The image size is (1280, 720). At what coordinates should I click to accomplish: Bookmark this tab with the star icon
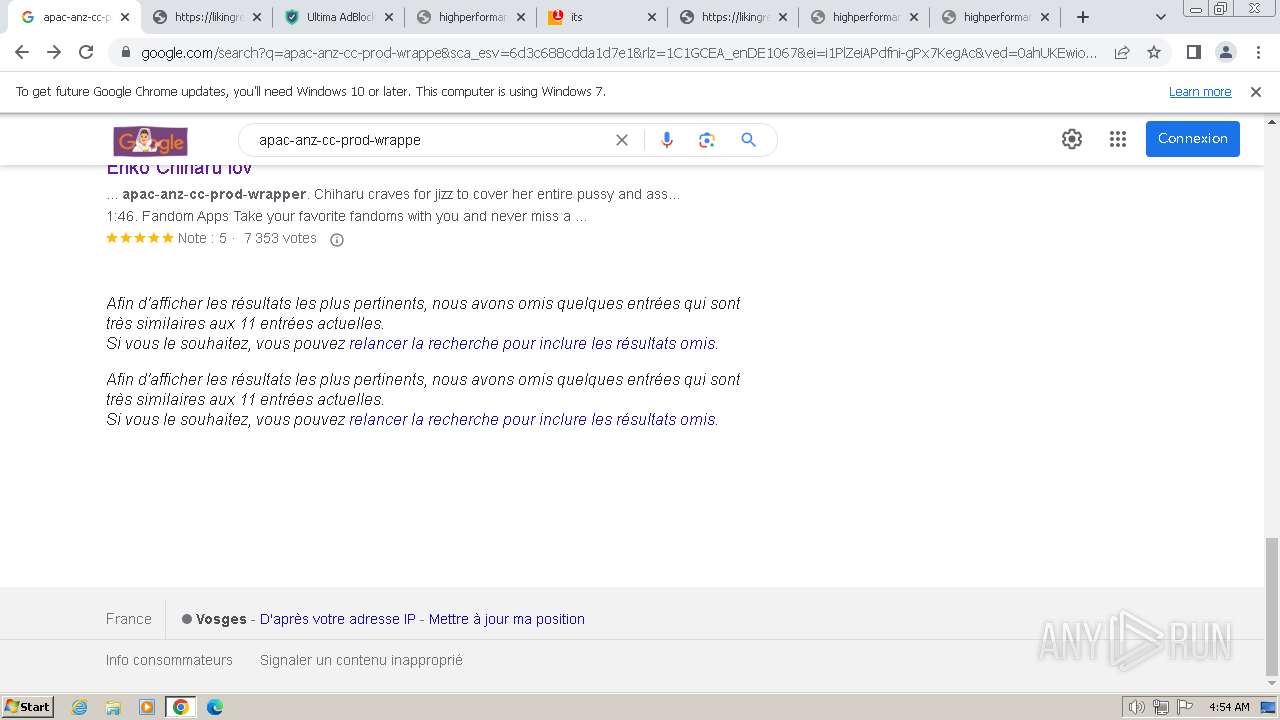tap(1154, 53)
